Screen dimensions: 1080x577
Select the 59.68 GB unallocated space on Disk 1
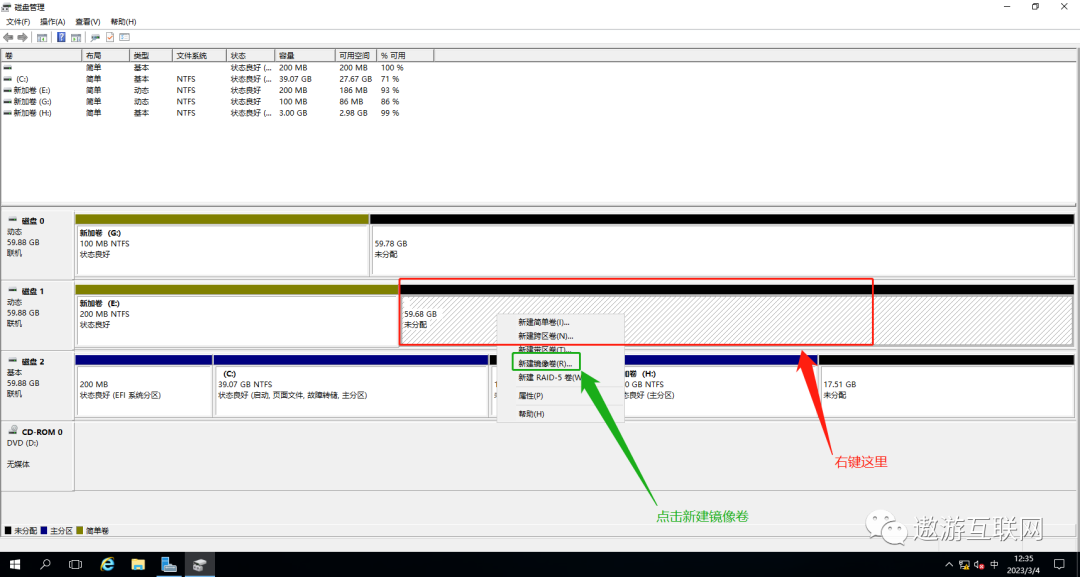736,315
